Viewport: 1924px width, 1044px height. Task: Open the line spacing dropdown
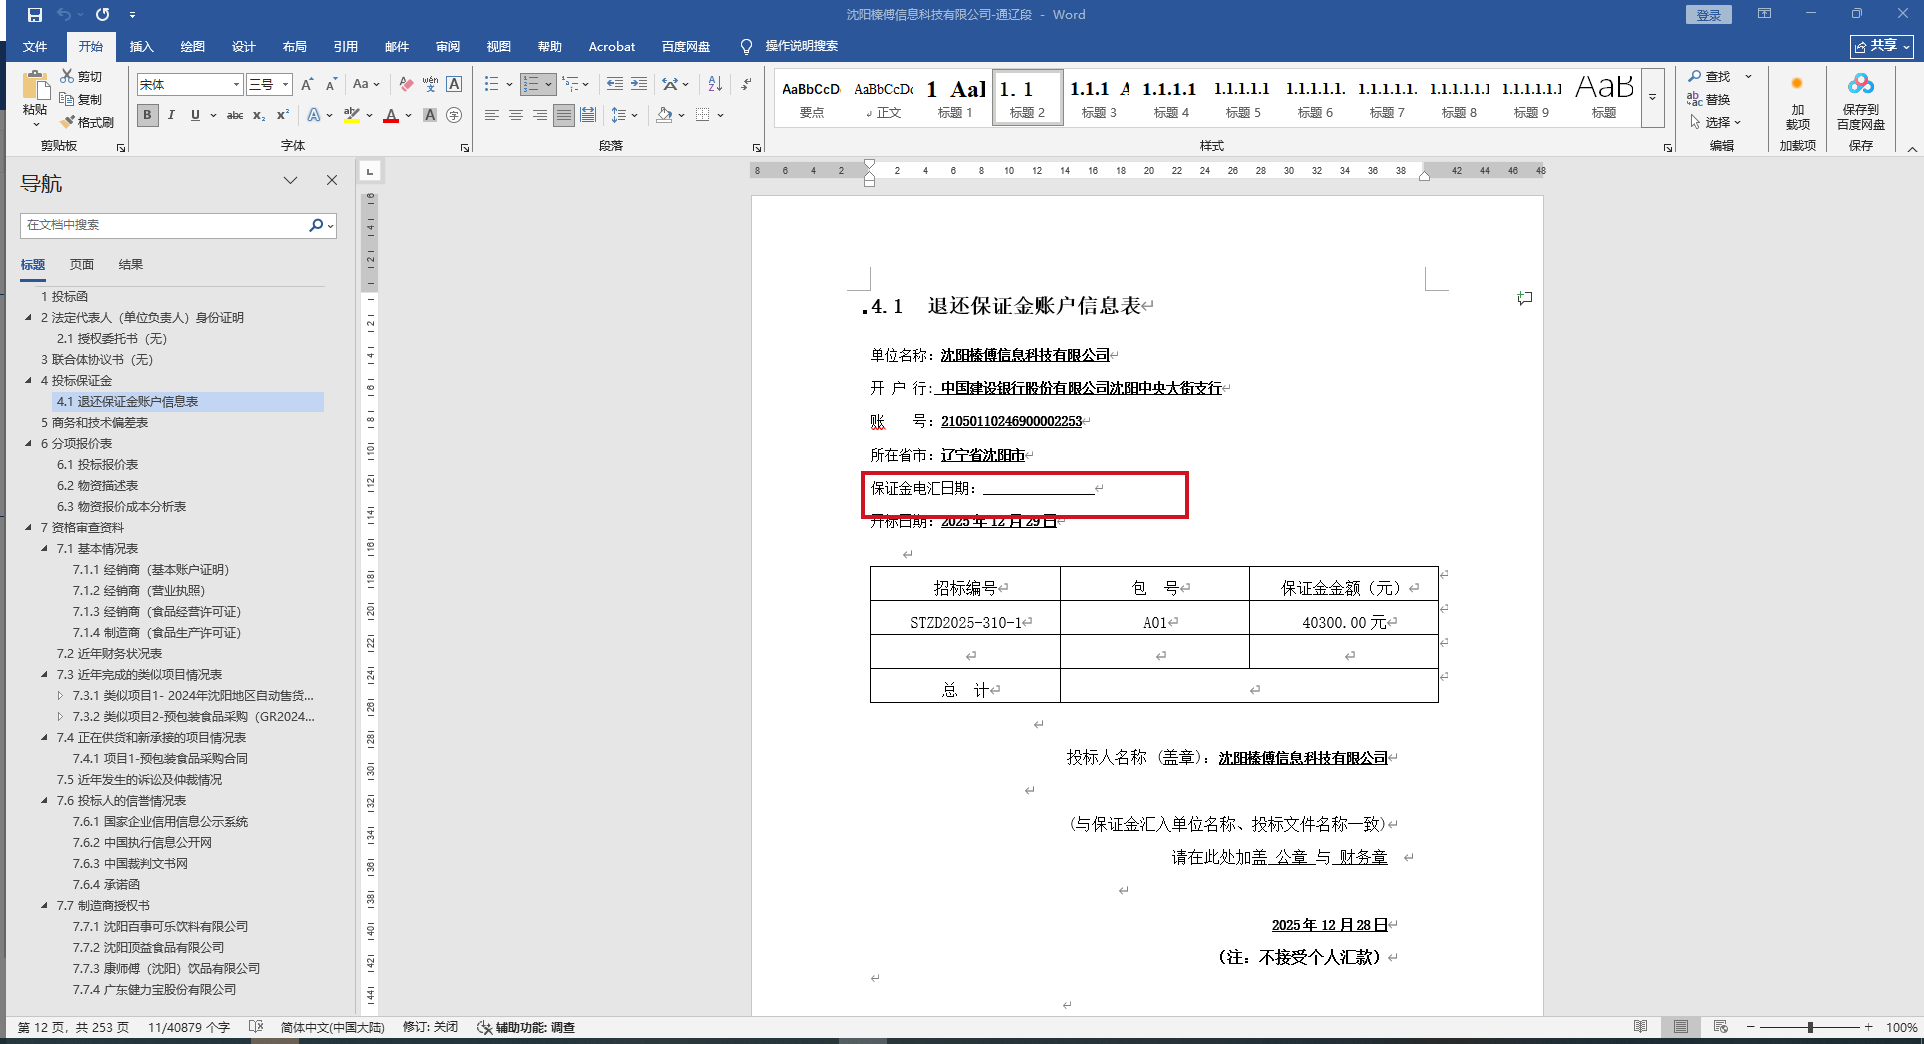click(x=624, y=115)
